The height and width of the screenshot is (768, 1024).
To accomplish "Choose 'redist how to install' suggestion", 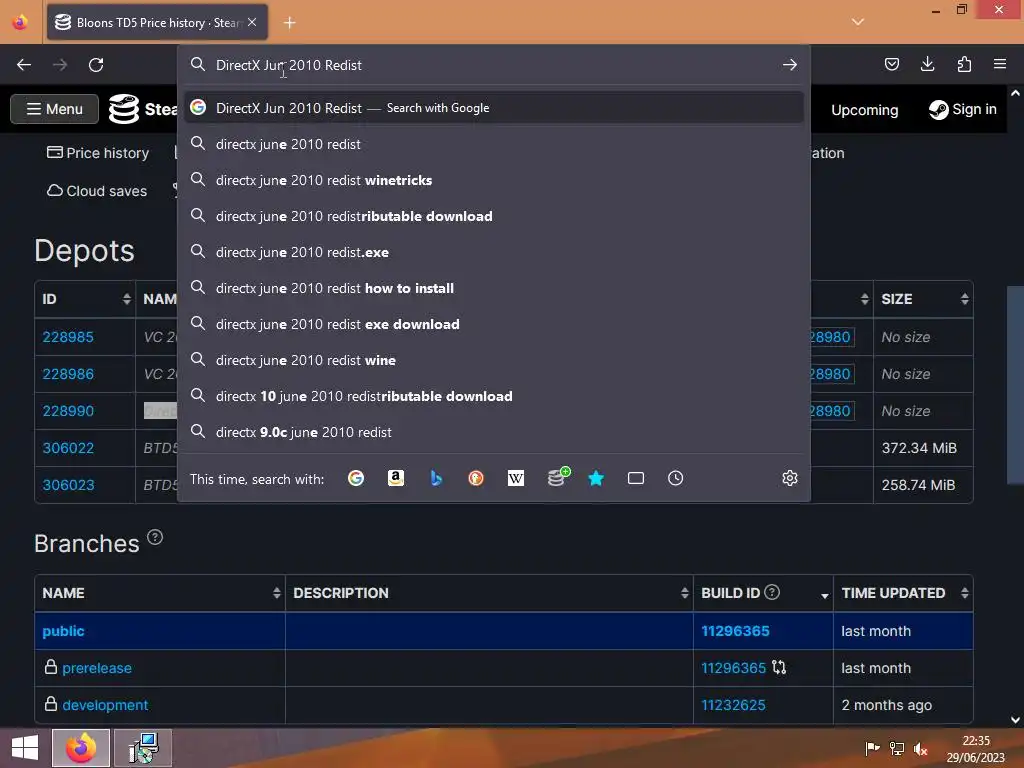I will pyautogui.click(x=494, y=288).
